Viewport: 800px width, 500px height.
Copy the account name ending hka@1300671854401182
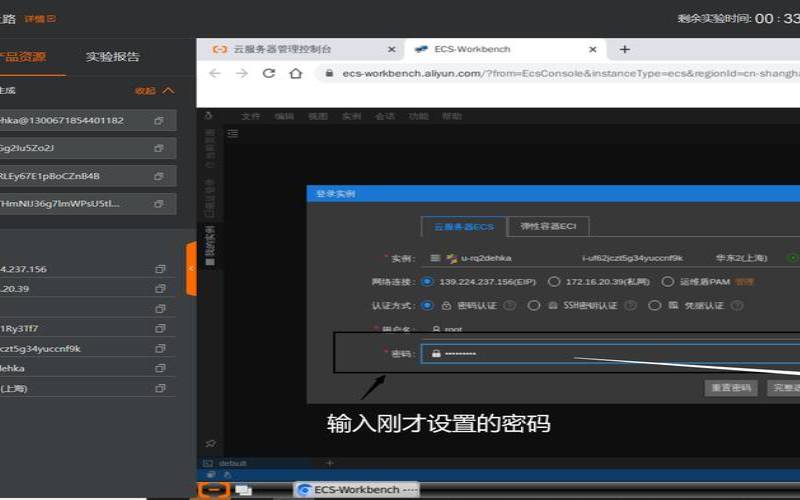(x=159, y=121)
